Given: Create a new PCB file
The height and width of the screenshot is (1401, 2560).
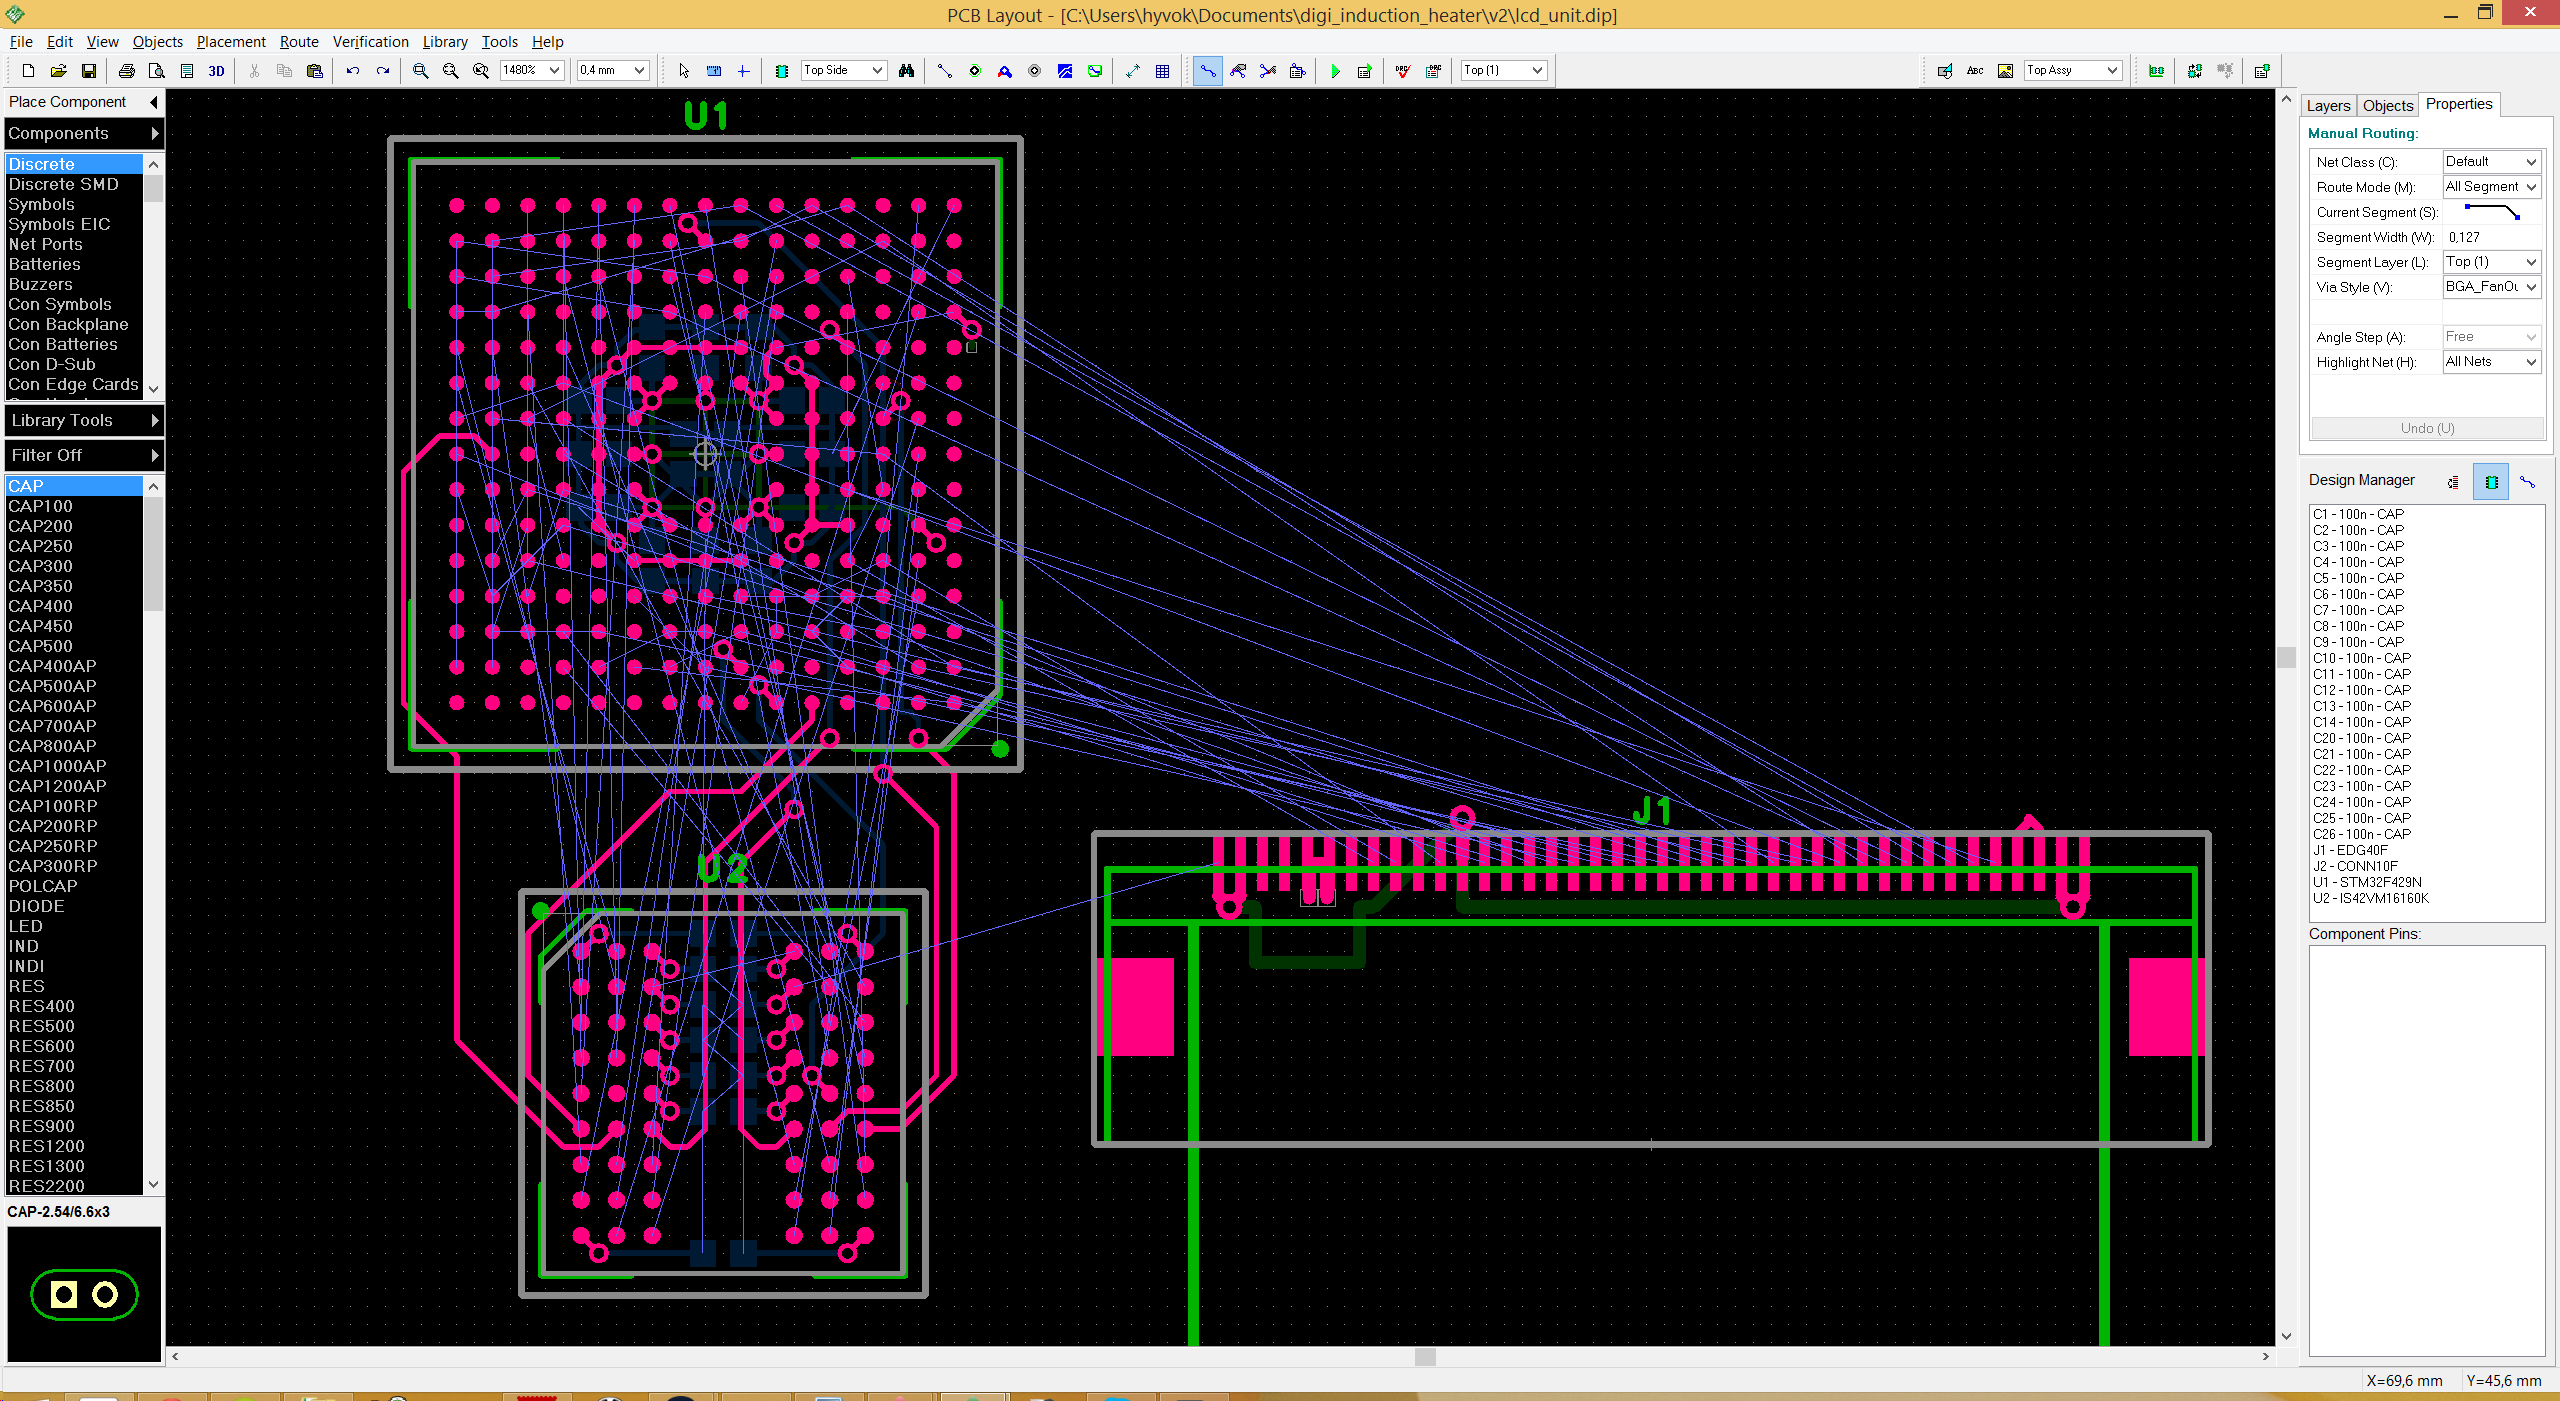Looking at the screenshot, I should pyautogui.click(x=28, y=70).
